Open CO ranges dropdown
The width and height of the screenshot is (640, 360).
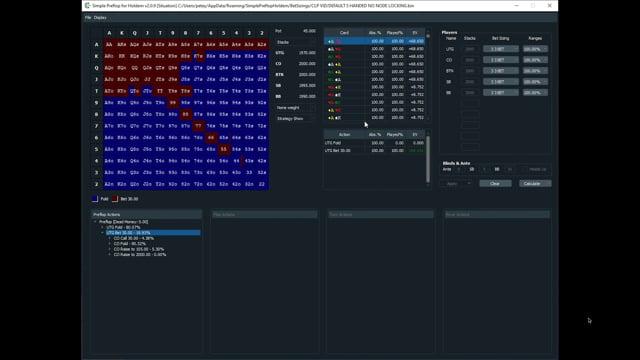[535, 60]
